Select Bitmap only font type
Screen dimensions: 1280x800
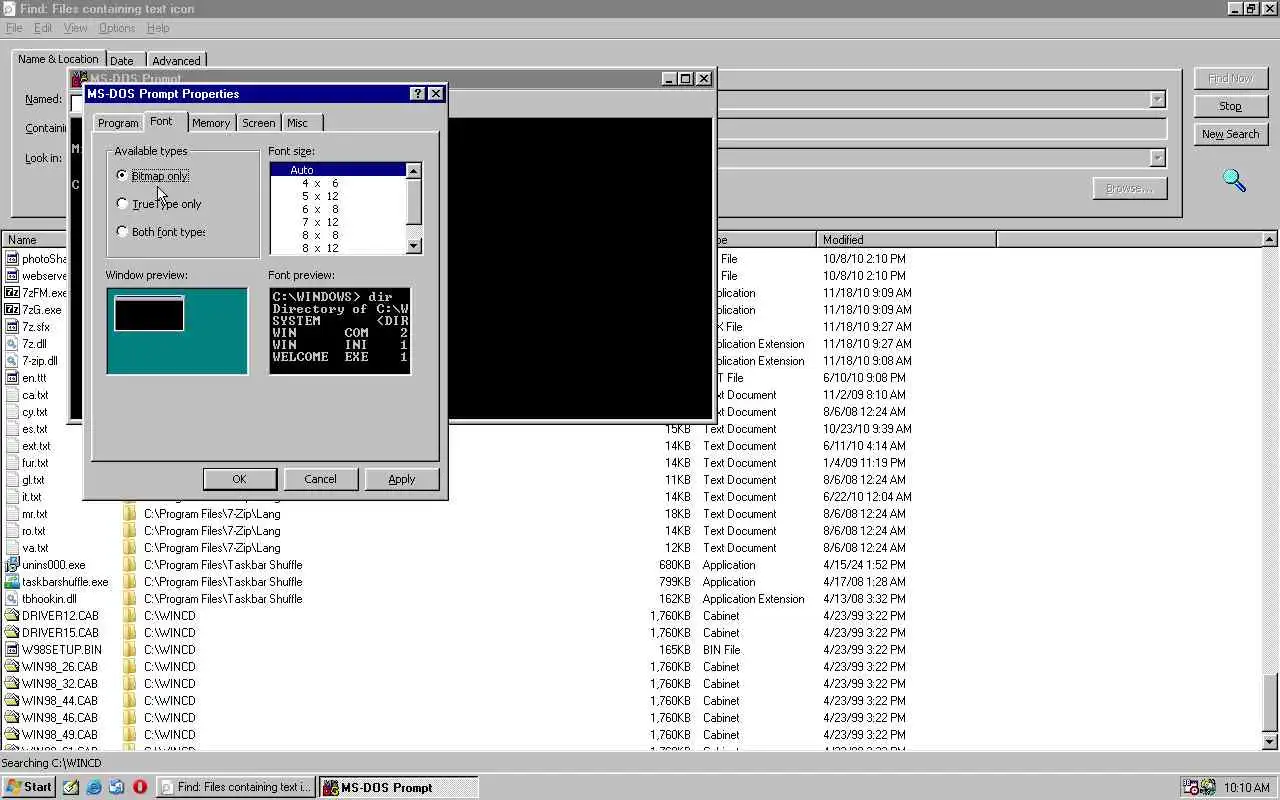tap(152, 176)
